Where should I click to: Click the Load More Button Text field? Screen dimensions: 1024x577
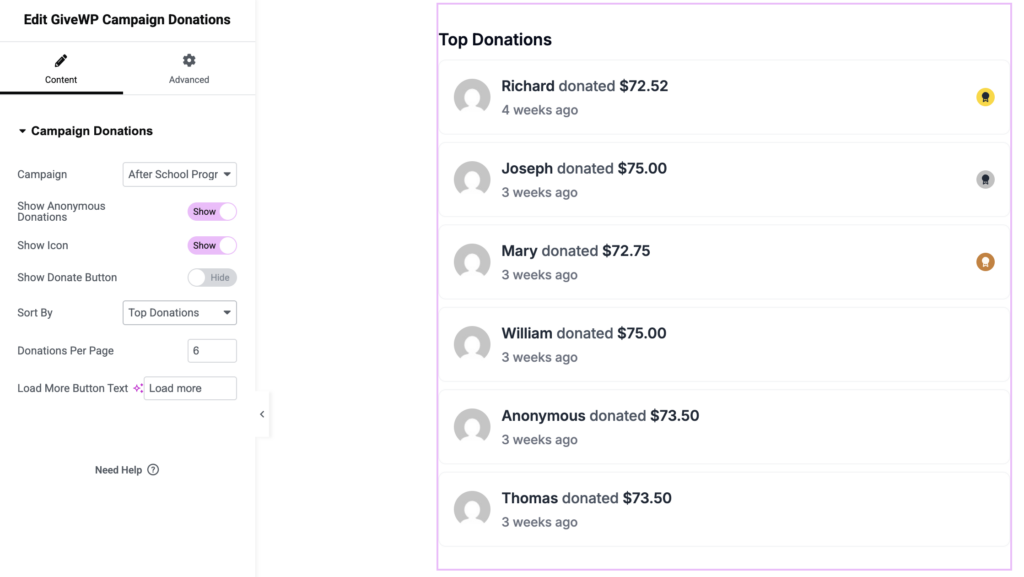(x=190, y=388)
